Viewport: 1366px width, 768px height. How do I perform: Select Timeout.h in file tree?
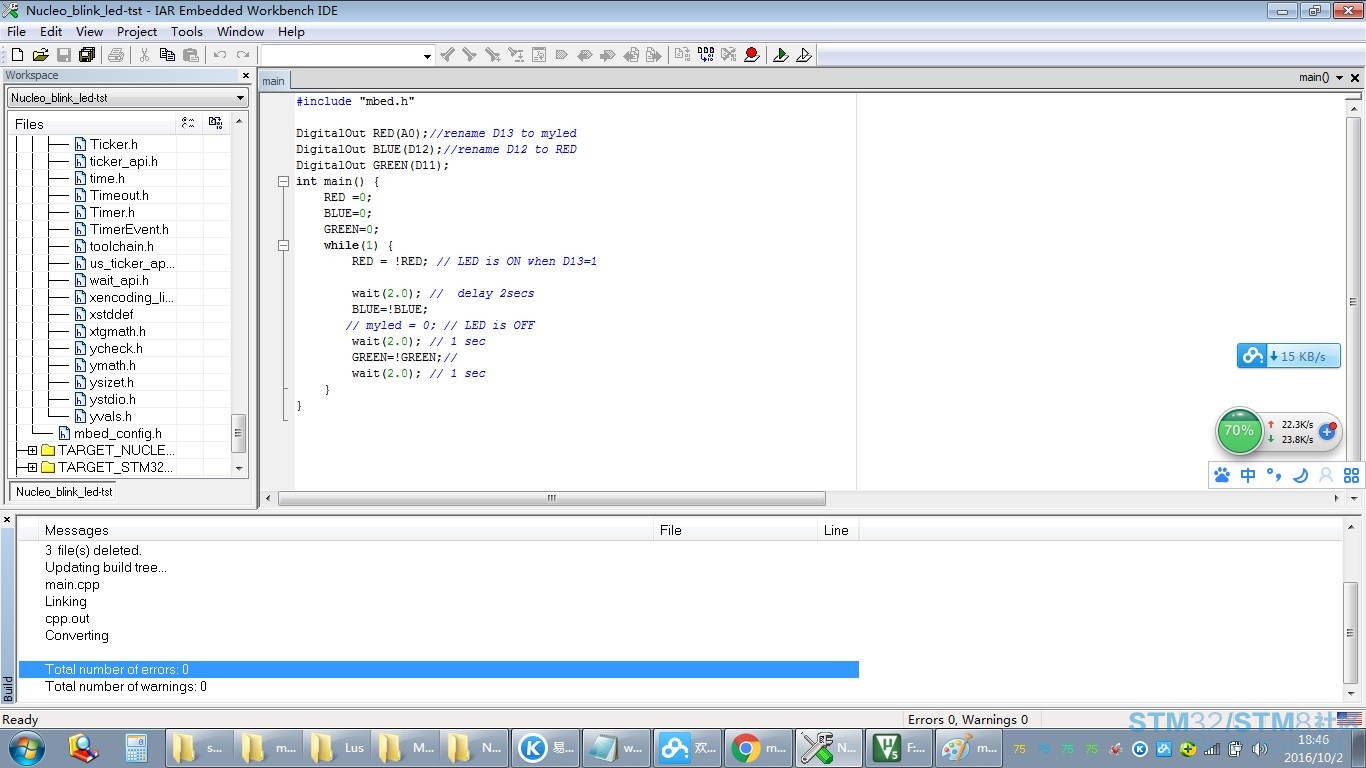point(119,195)
